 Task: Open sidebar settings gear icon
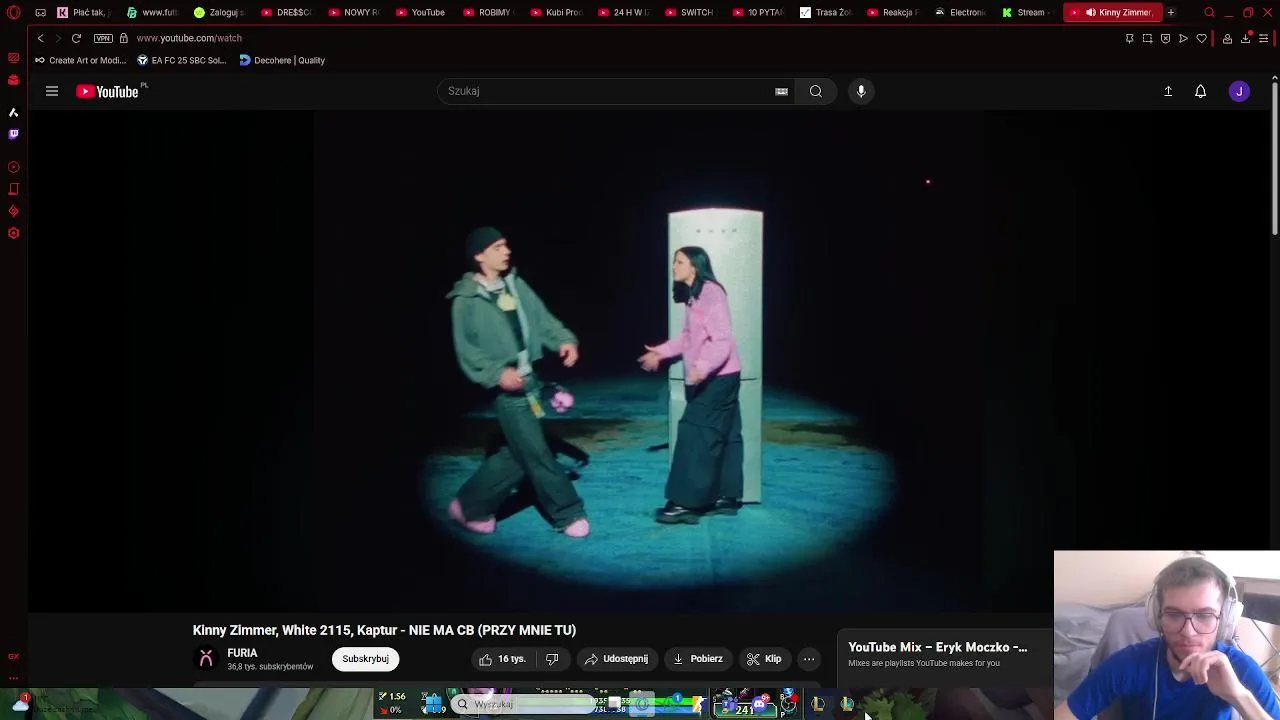[13, 233]
